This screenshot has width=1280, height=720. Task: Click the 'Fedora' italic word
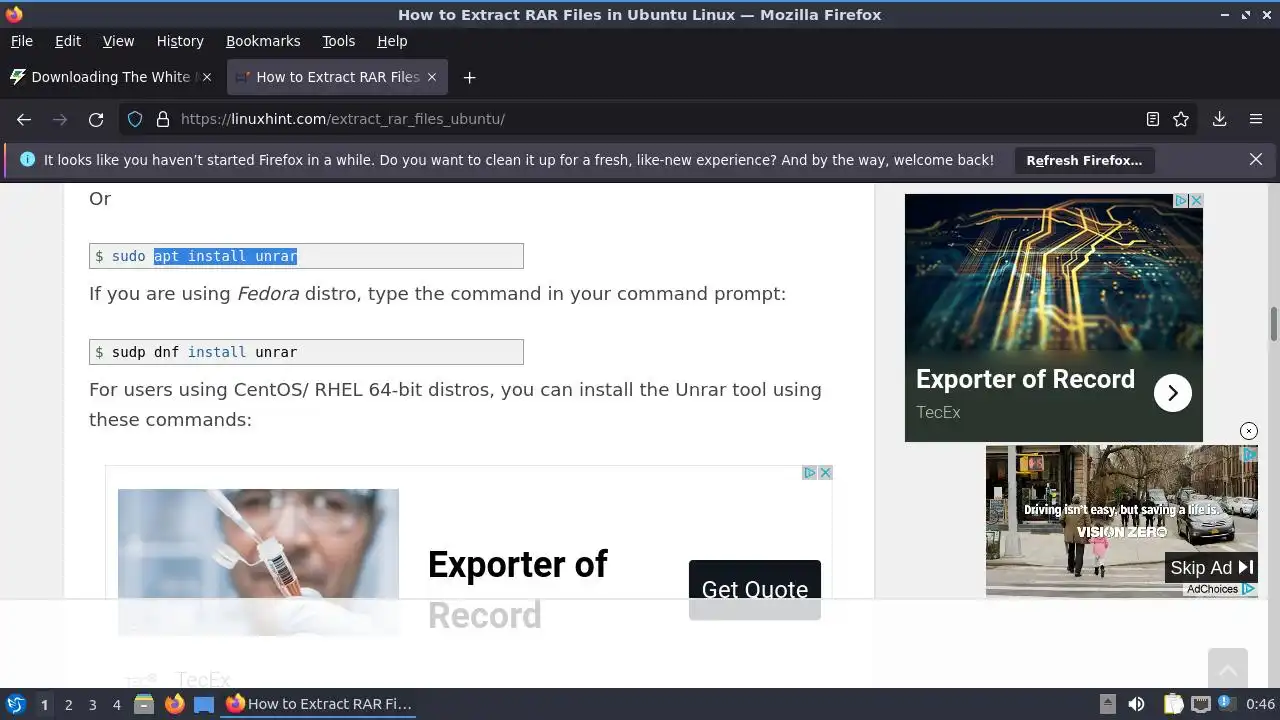point(268,294)
